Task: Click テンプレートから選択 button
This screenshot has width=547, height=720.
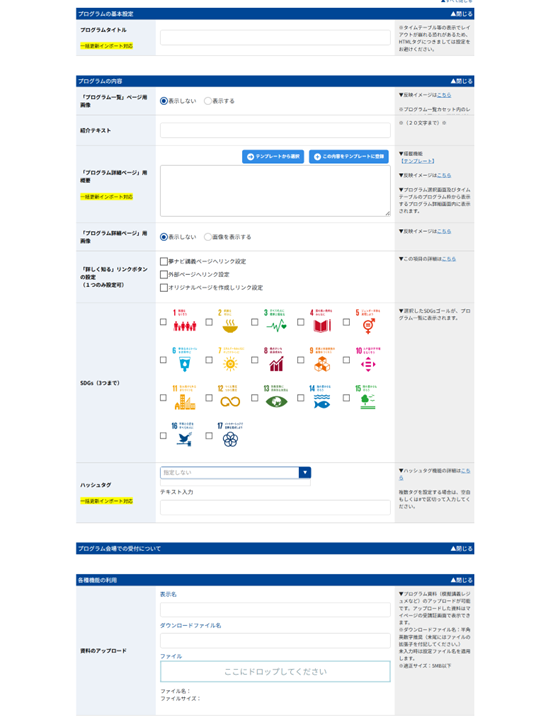Action: click(273, 157)
